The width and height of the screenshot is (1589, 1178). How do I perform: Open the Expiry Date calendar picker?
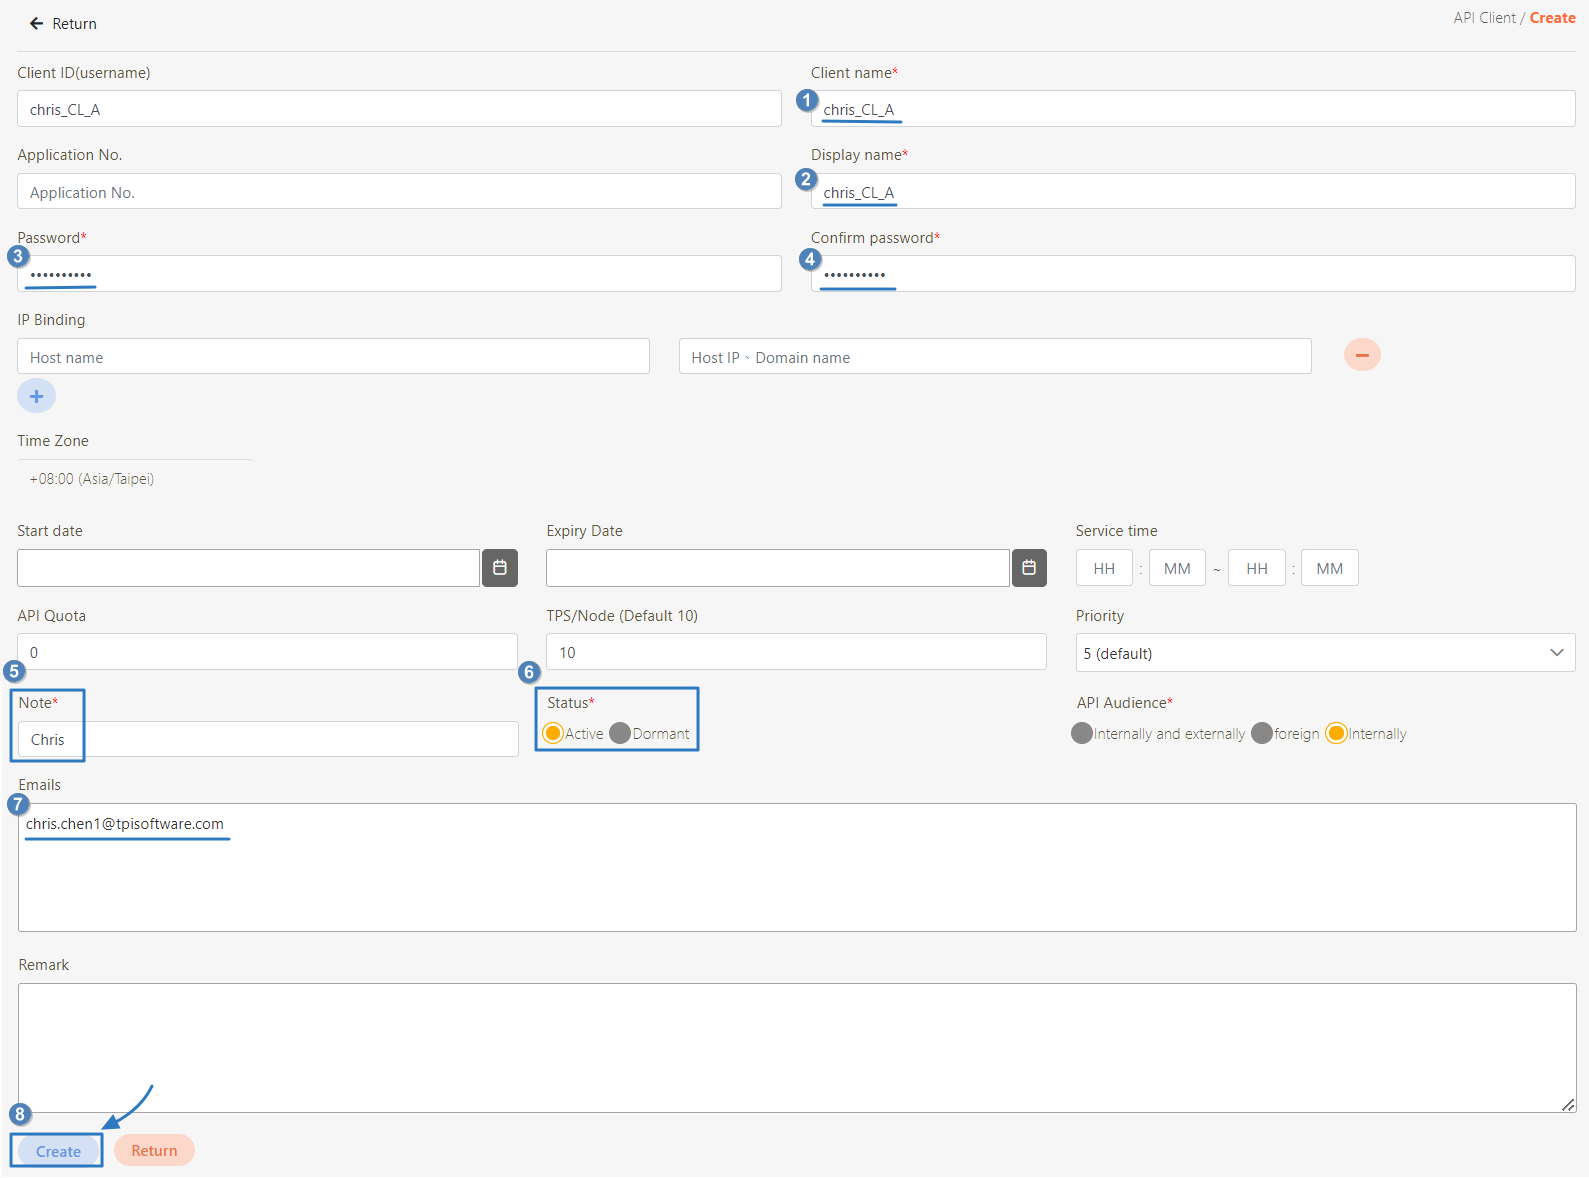coord(1029,568)
